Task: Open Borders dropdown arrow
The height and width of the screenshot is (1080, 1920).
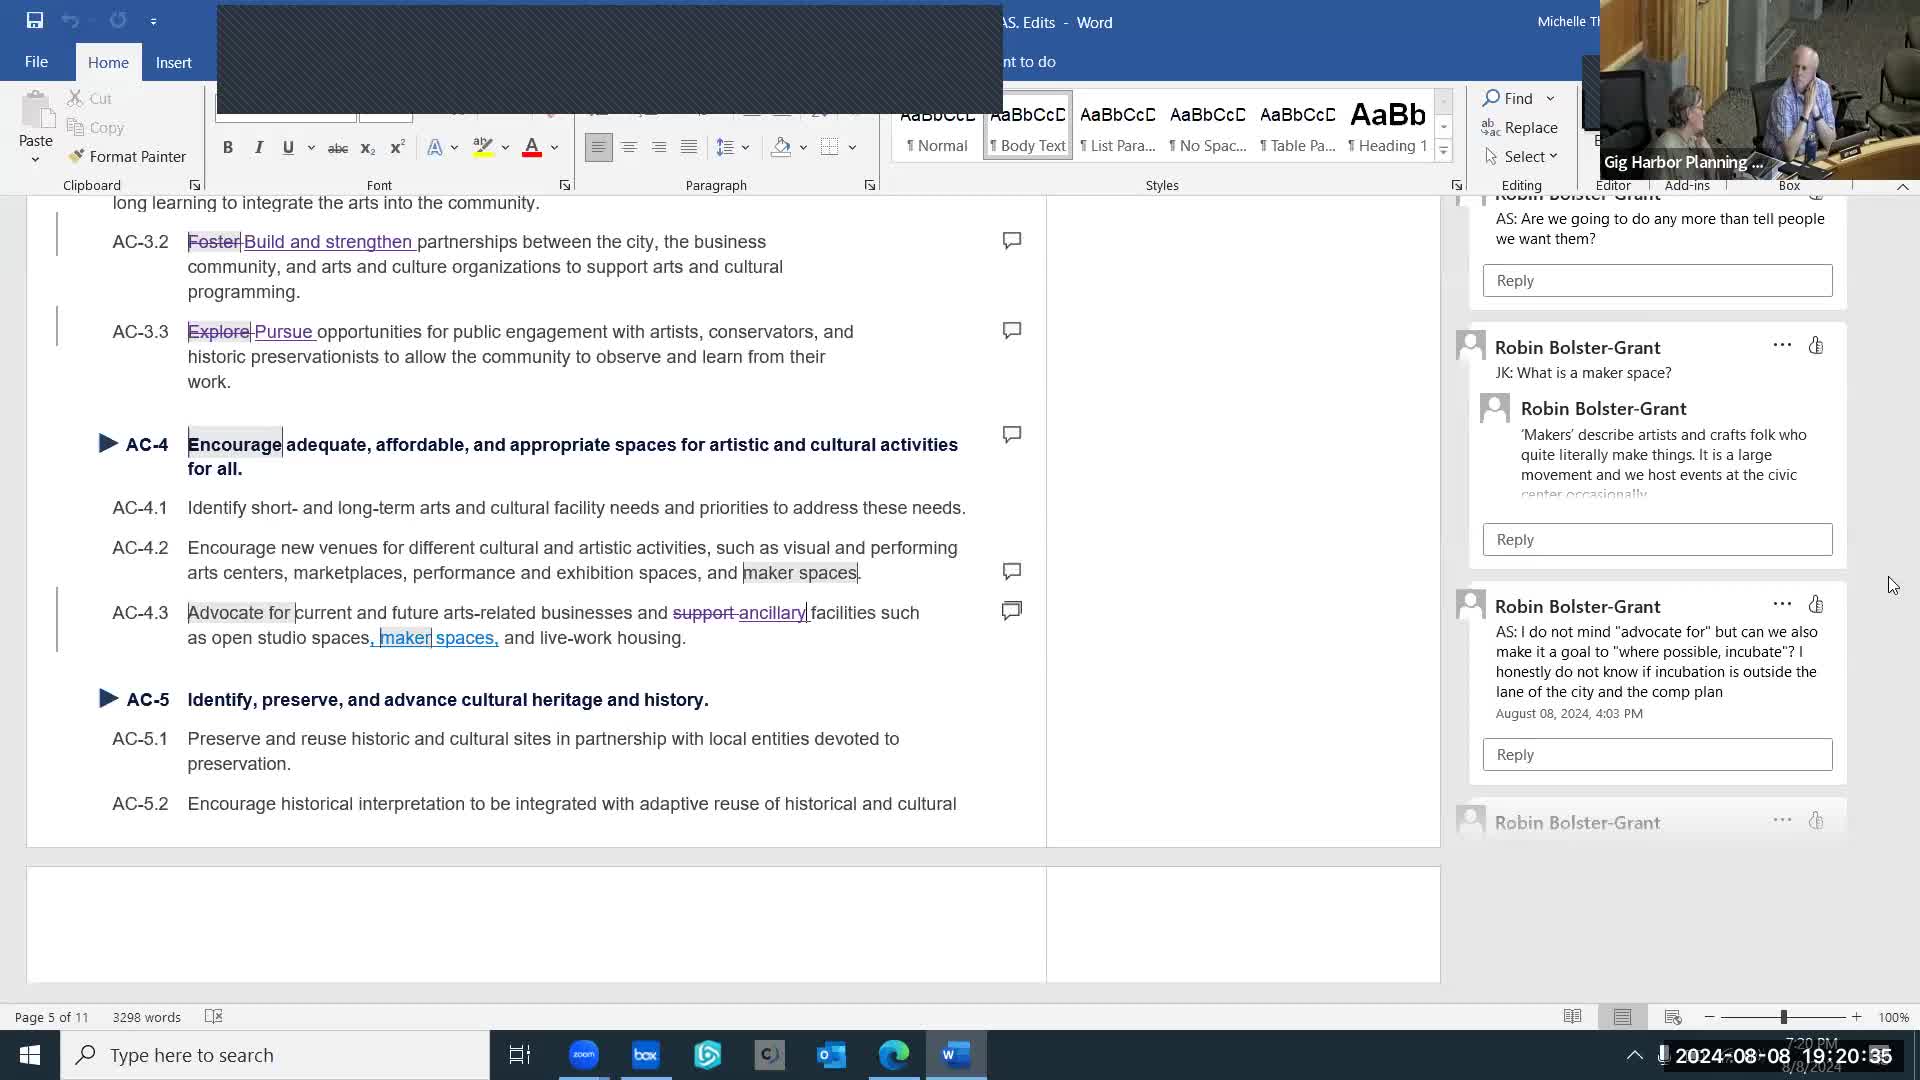Action: pos(852,147)
